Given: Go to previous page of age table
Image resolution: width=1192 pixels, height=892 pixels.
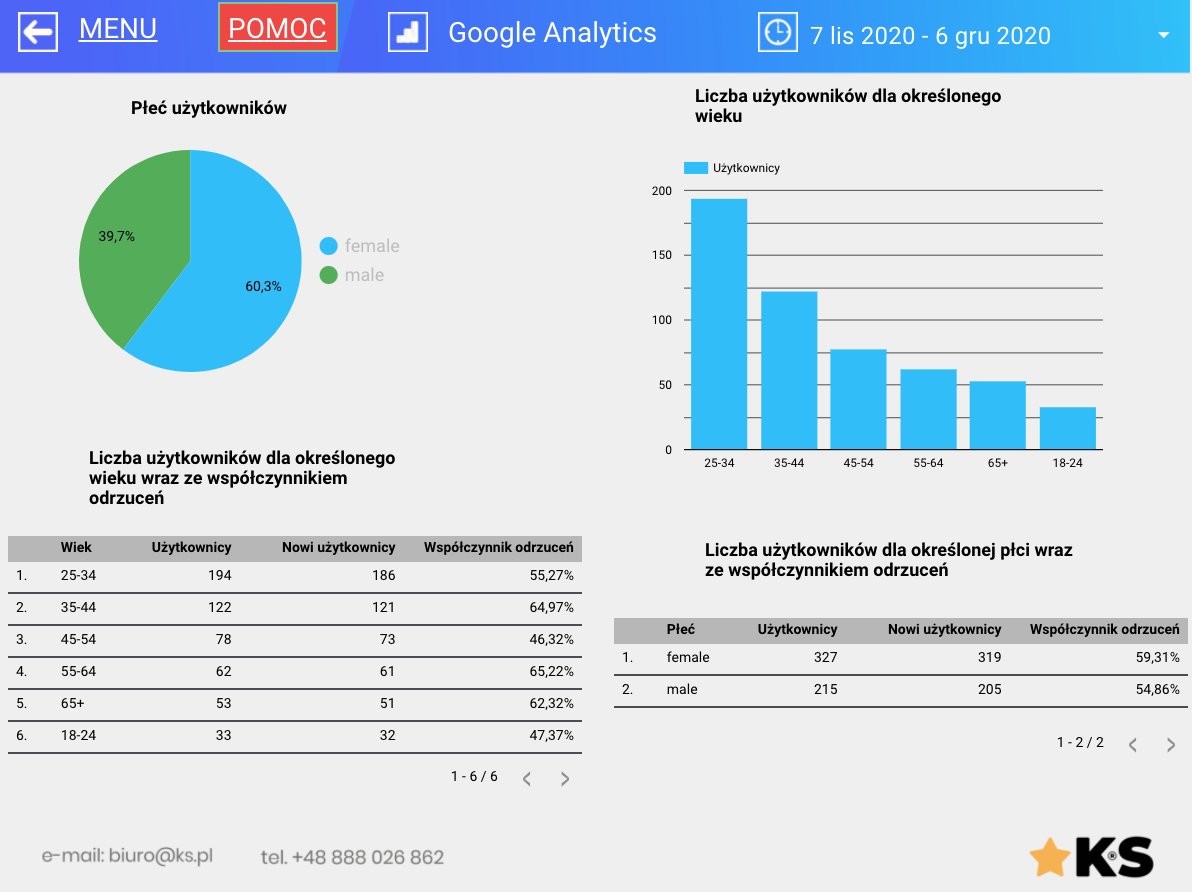Looking at the screenshot, I should (x=527, y=779).
